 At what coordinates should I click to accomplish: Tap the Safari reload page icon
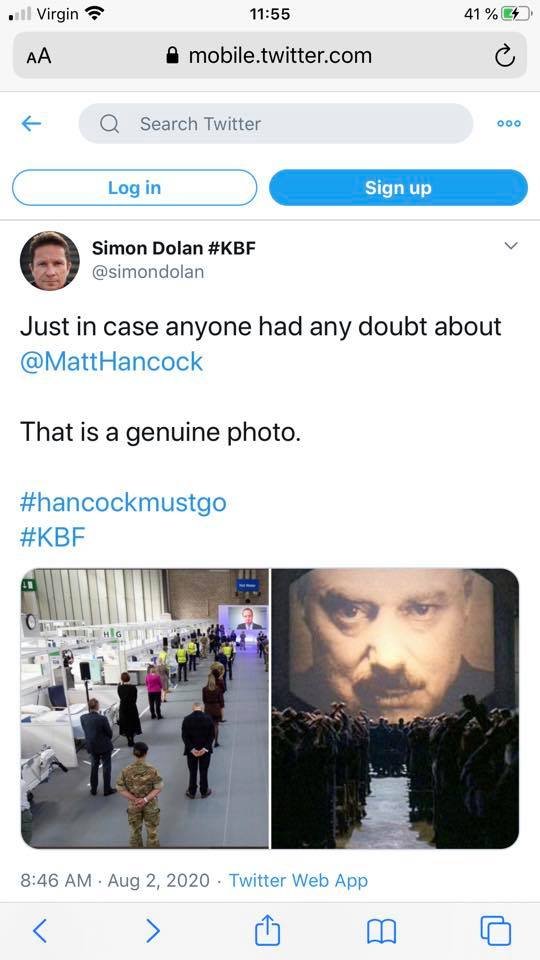[x=504, y=56]
